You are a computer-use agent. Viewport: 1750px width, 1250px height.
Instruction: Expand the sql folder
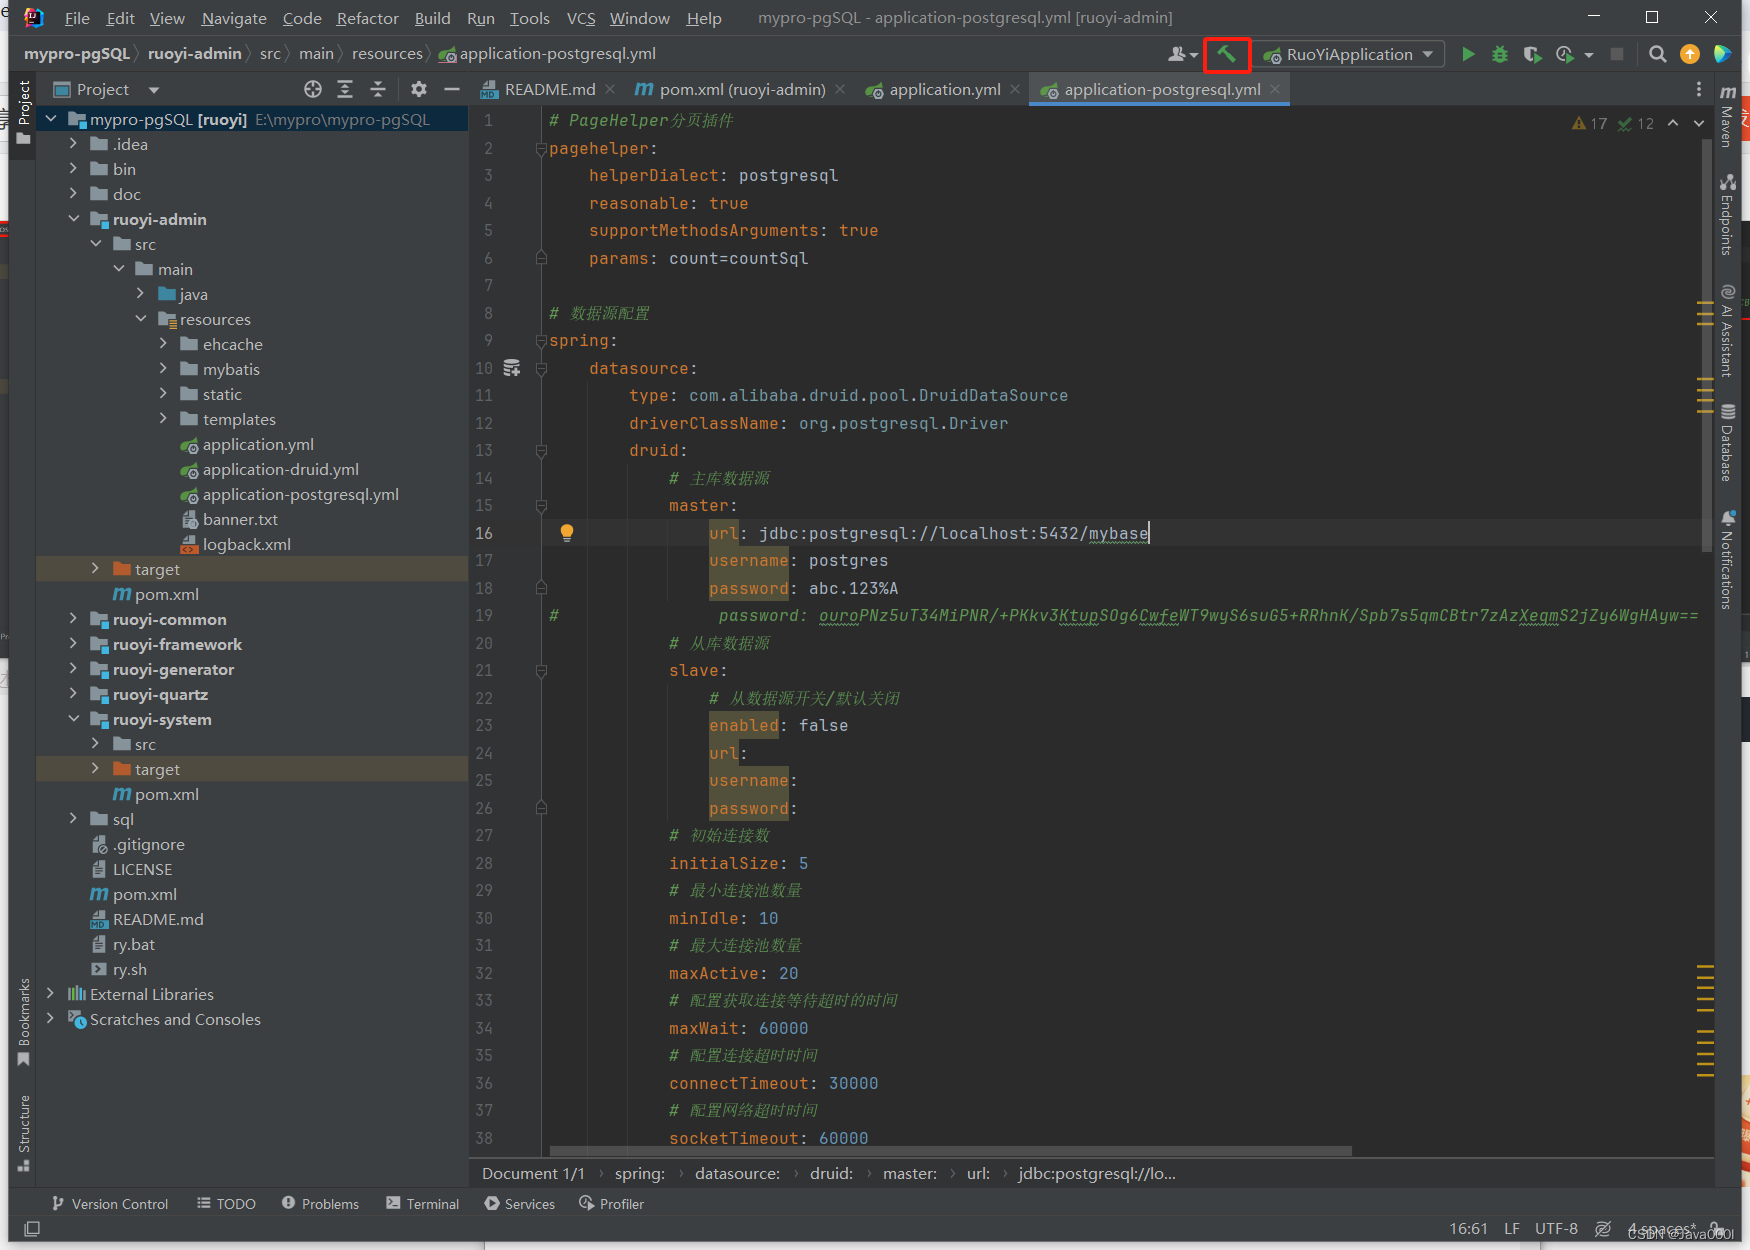click(74, 819)
